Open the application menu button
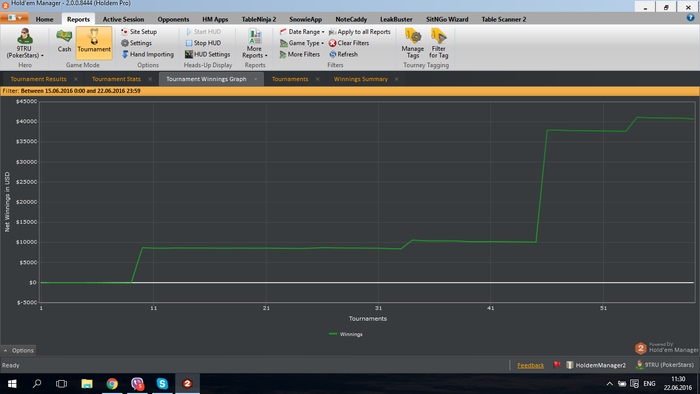This screenshot has height=394, width=700. click(x=15, y=17)
